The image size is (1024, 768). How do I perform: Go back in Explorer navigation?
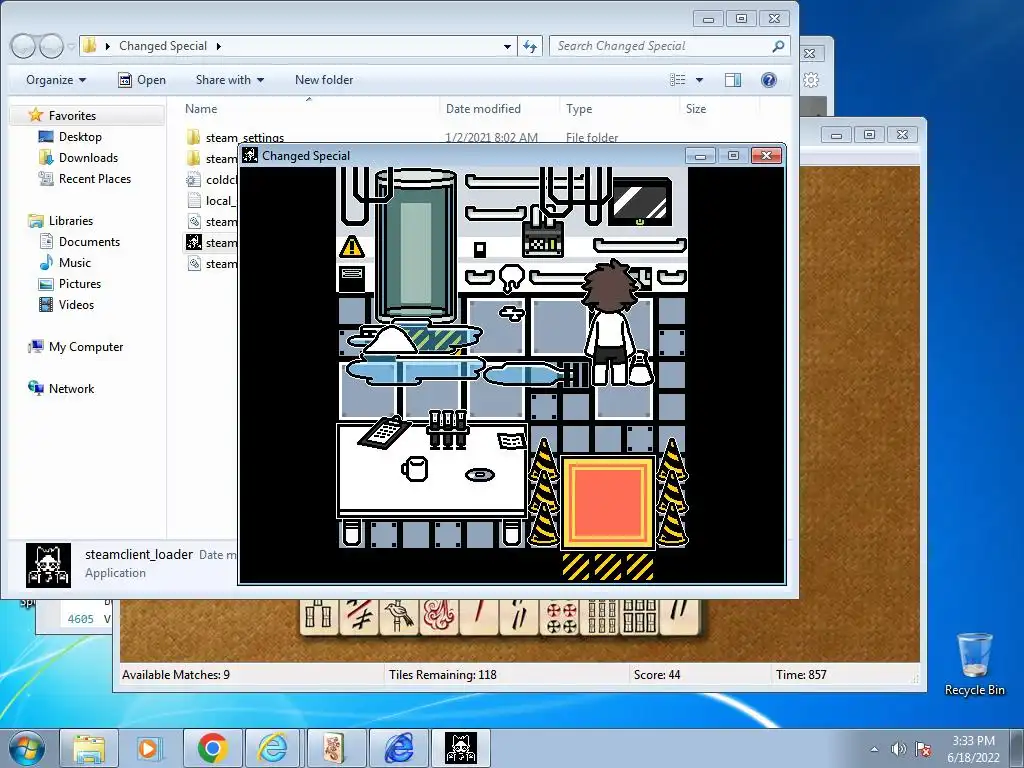click(23, 46)
